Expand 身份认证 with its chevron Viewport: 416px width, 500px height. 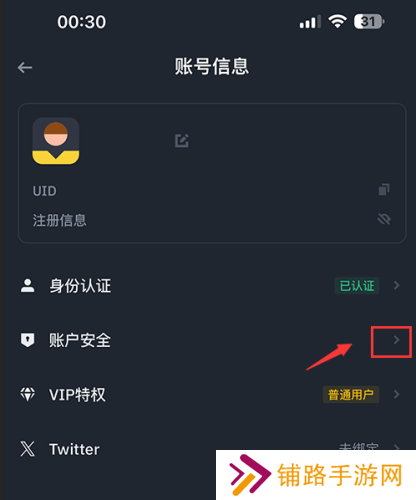[396, 286]
